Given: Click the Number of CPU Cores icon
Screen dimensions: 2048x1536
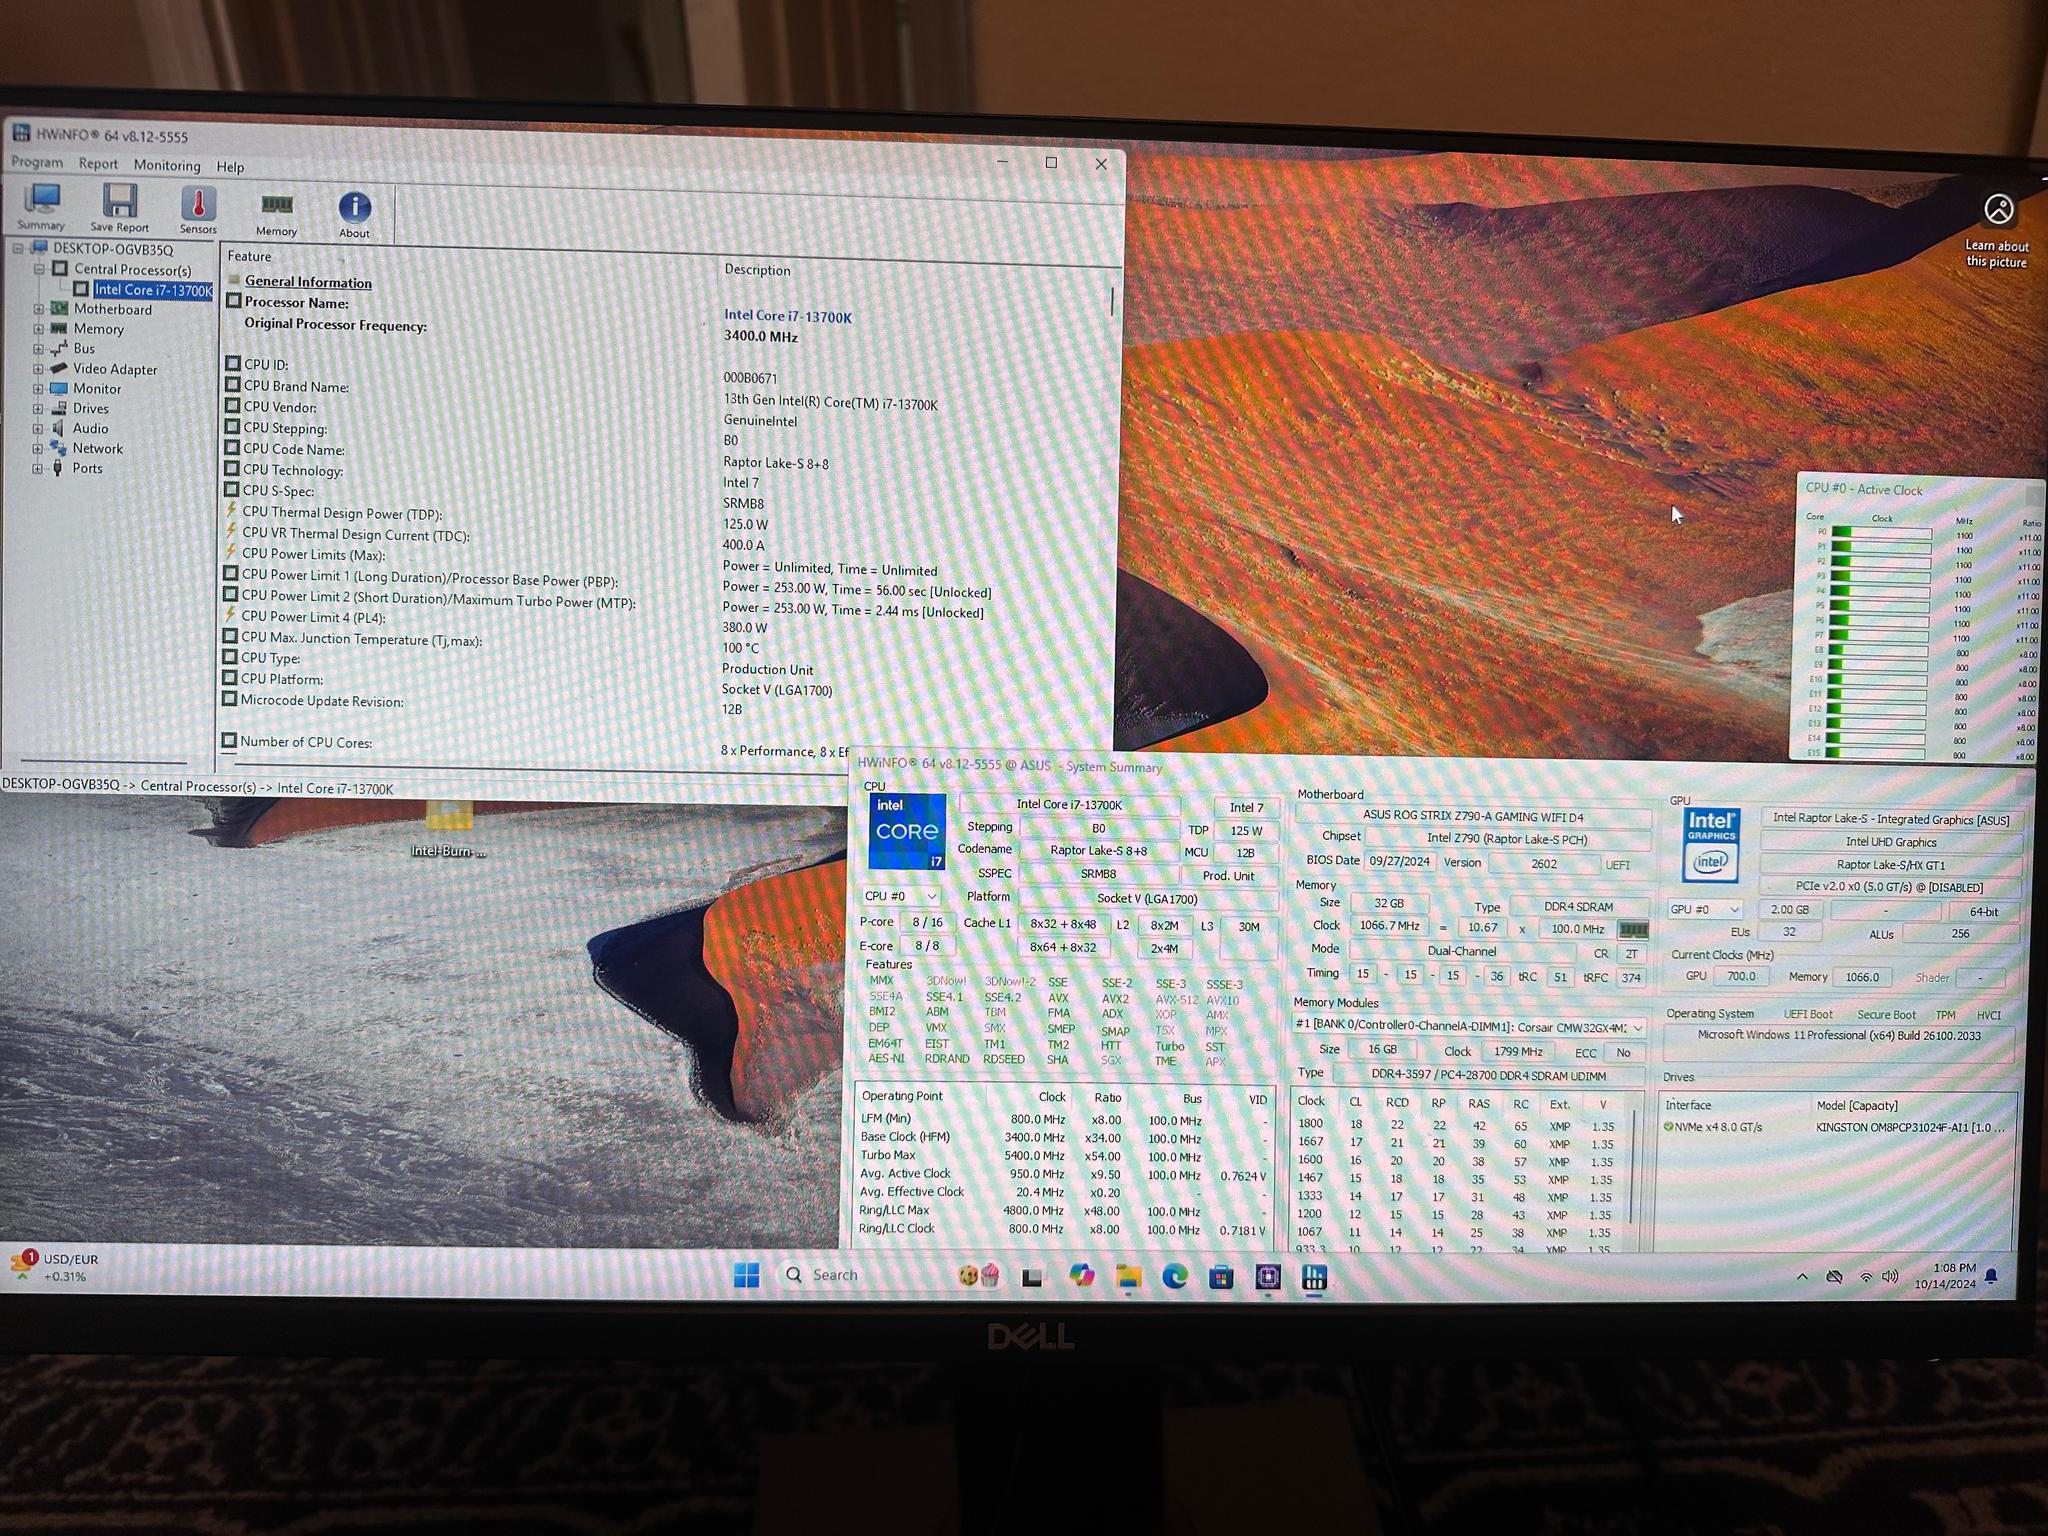Looking at the screenshot, I should [x=230, y=741].
